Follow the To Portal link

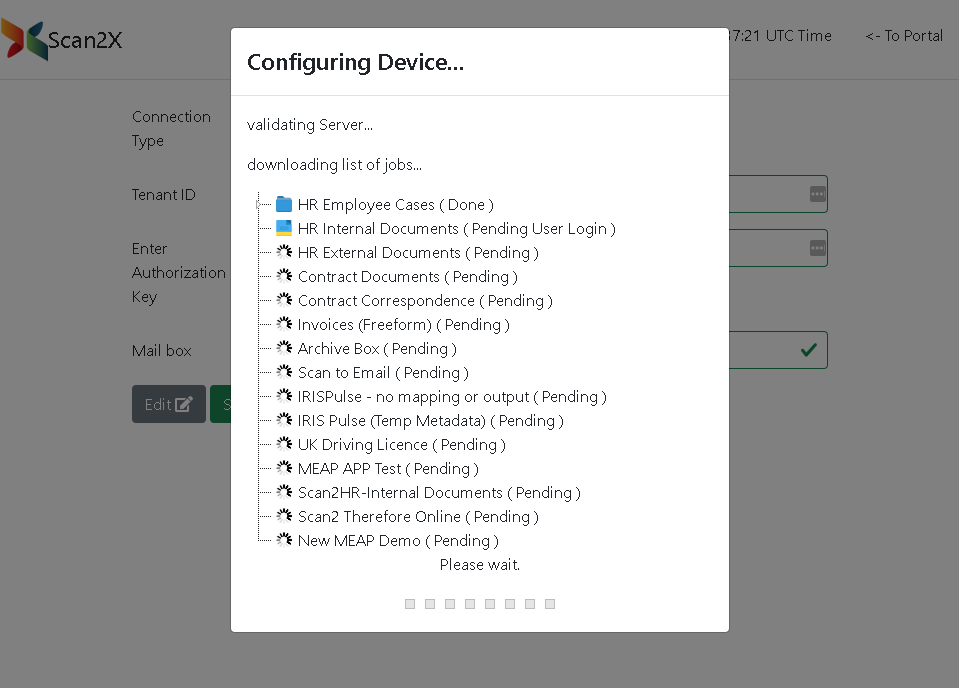coord(904,36)
